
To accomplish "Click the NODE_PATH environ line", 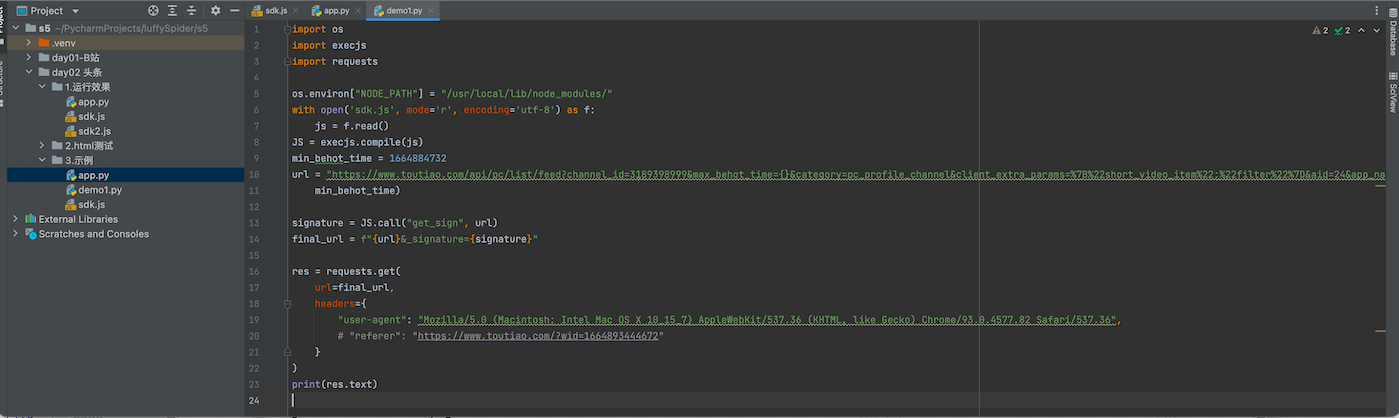I will point(452,94).
